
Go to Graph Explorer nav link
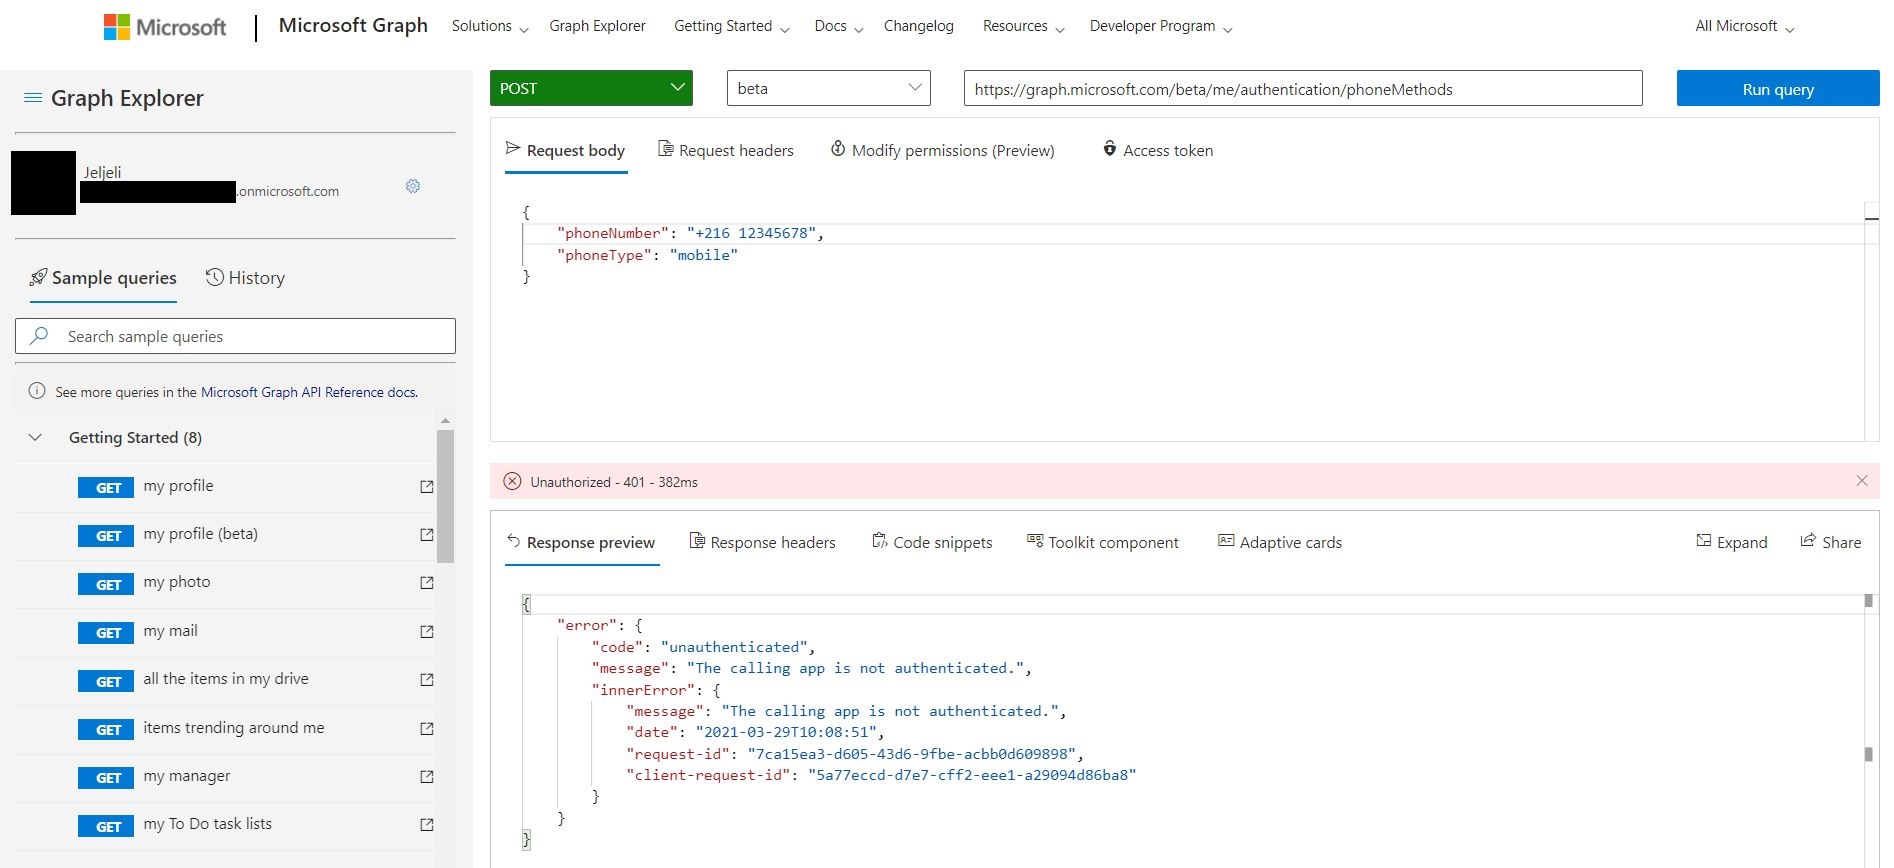coord(597,26)
